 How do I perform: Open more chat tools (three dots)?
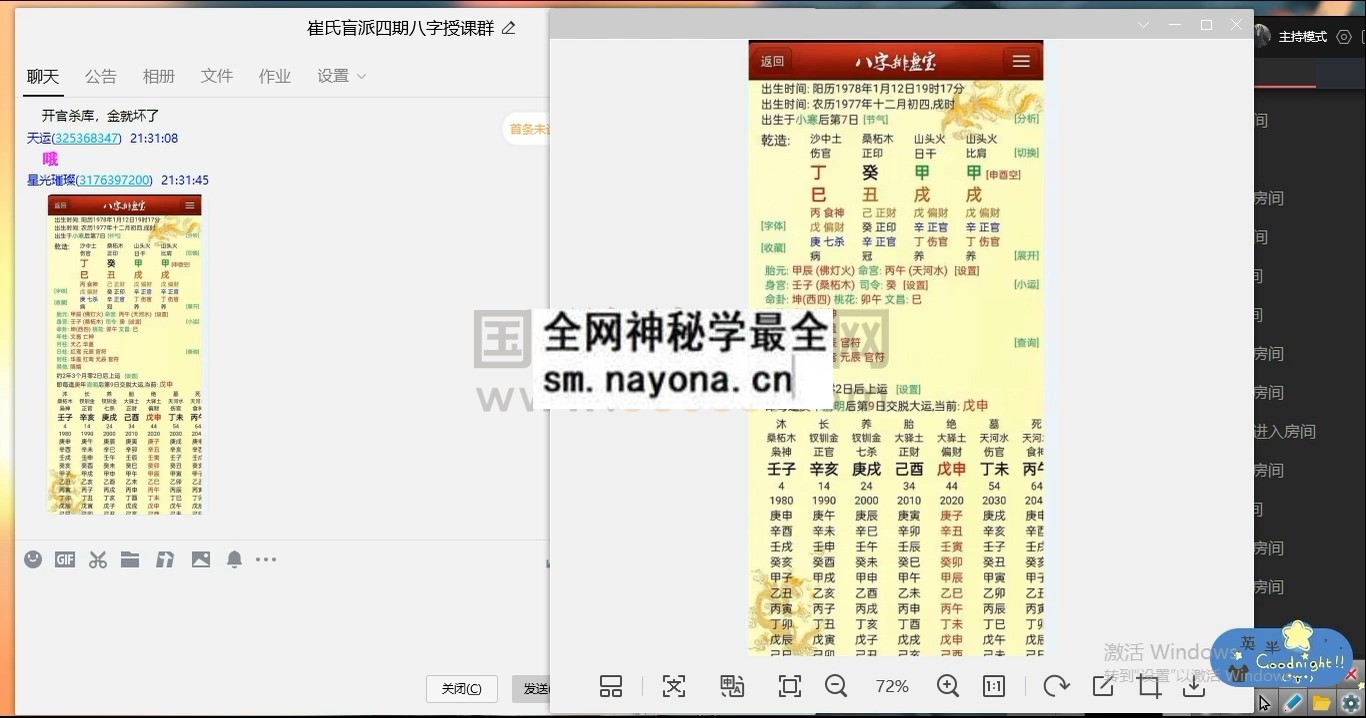click(x=266, y=560)
